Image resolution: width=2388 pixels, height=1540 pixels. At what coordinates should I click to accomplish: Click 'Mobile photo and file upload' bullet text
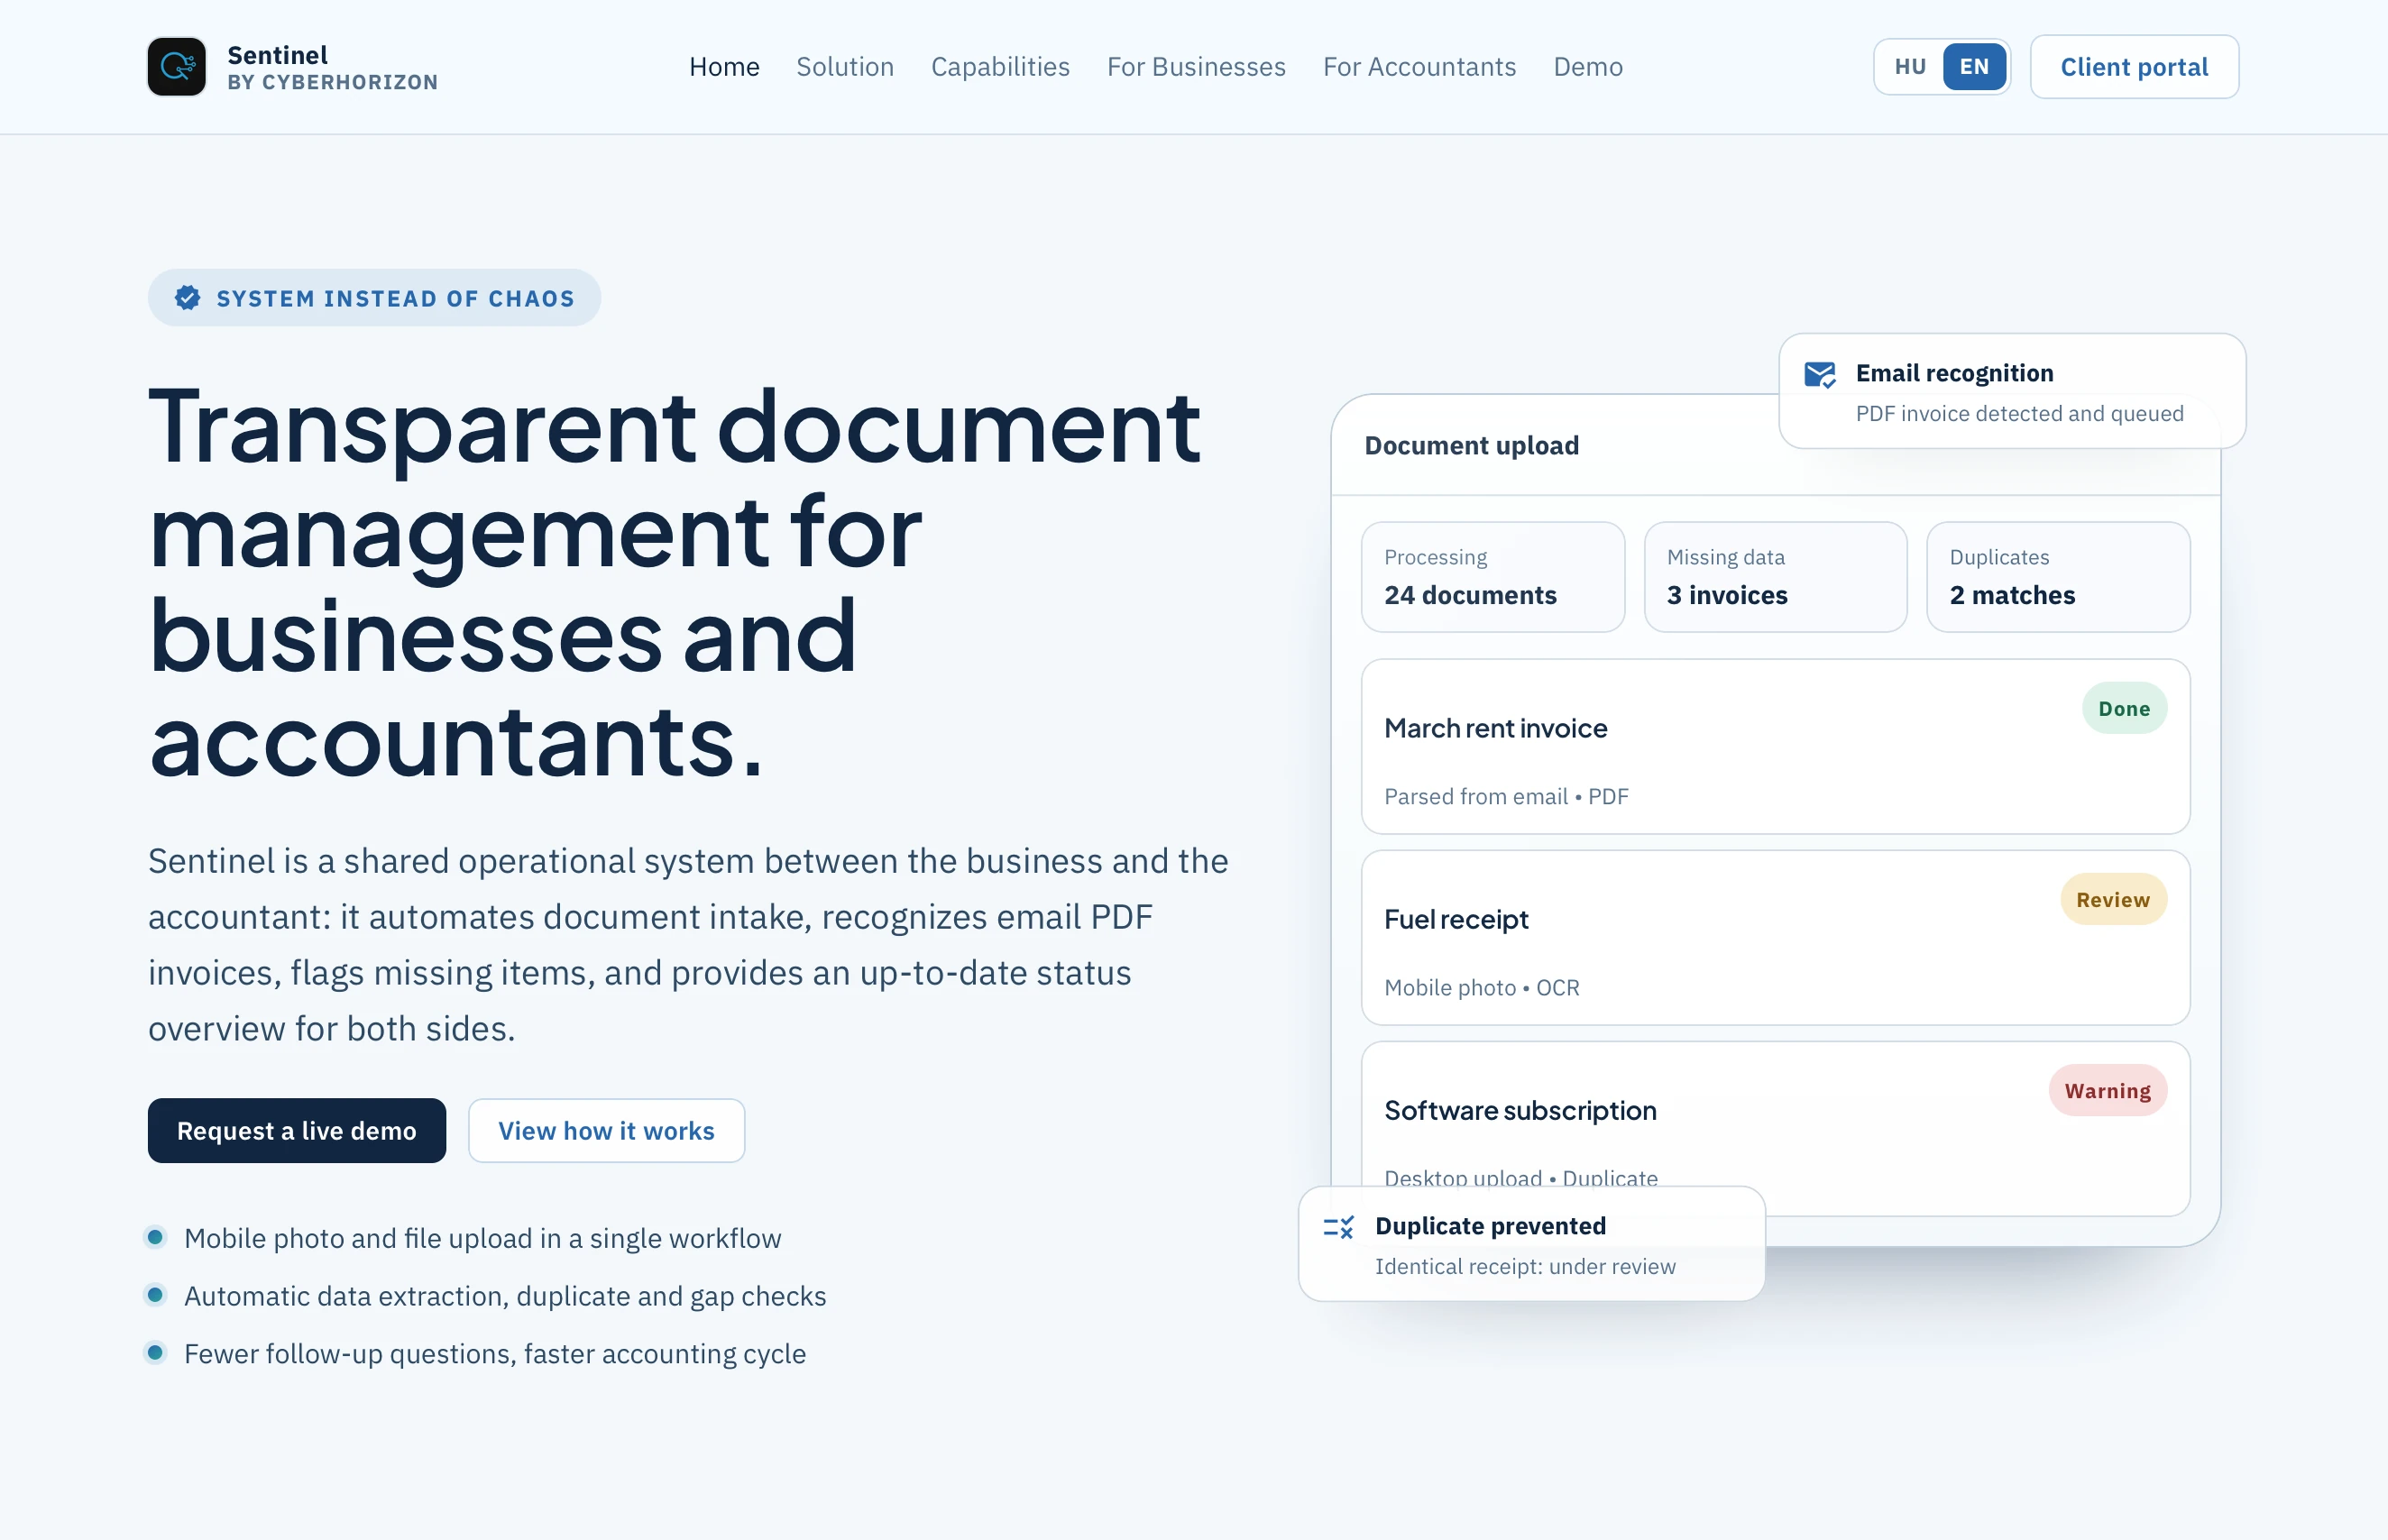click(x=482, y=1239)
